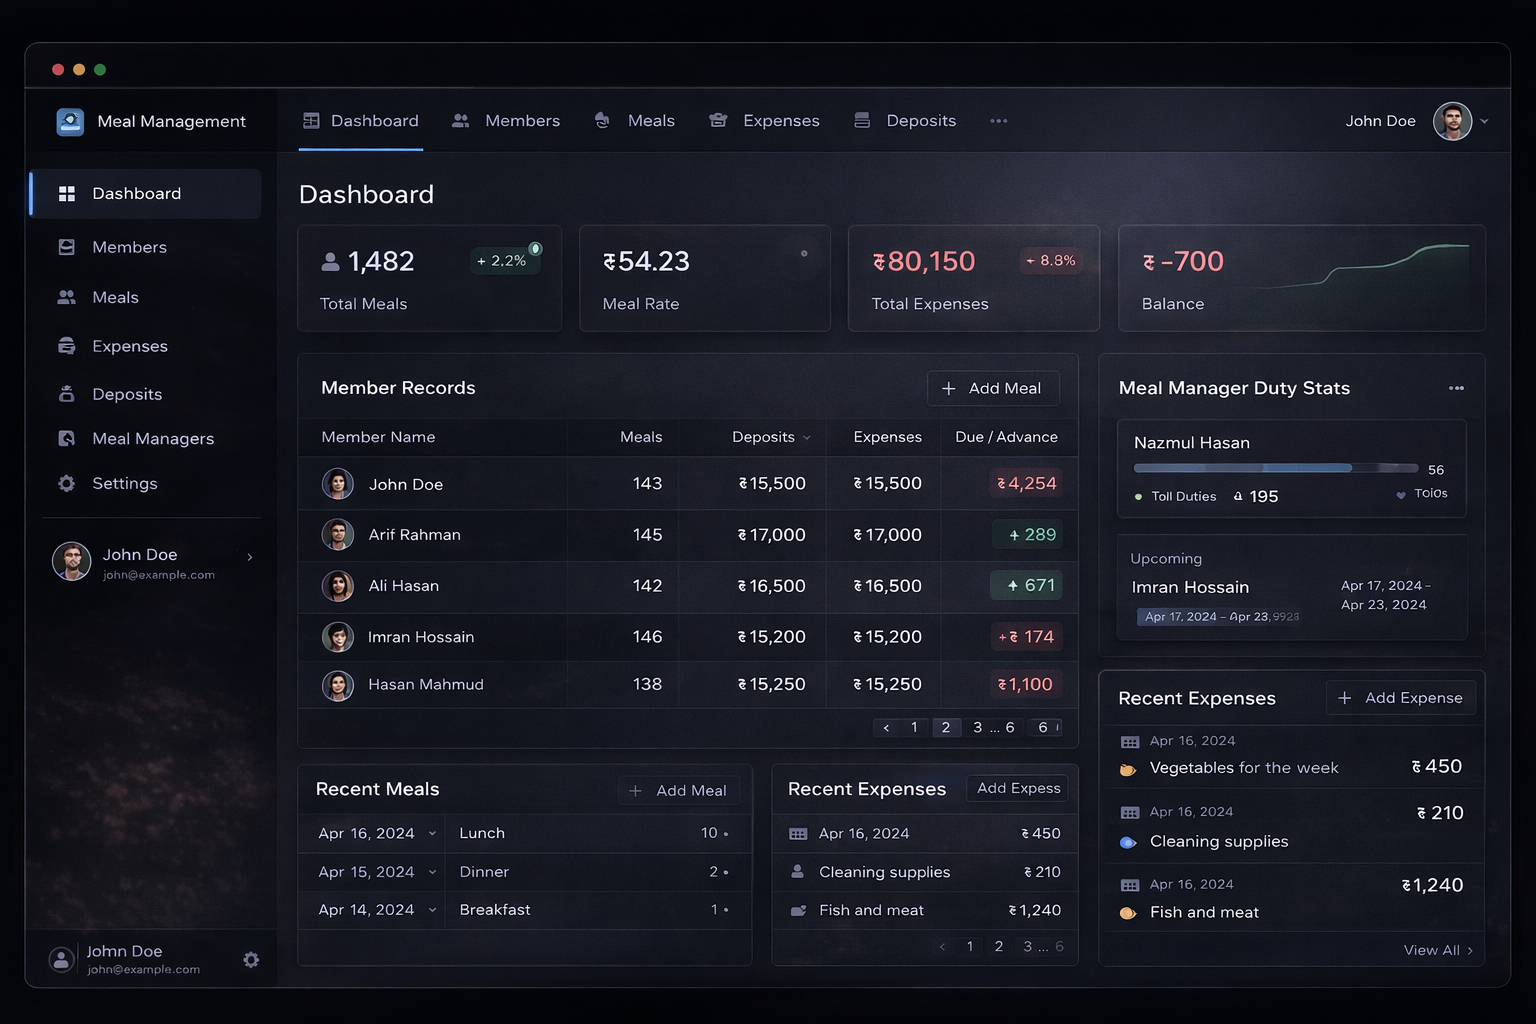
Task: Click the Members icon in top navigation
Action: click(x=461, y=121)
